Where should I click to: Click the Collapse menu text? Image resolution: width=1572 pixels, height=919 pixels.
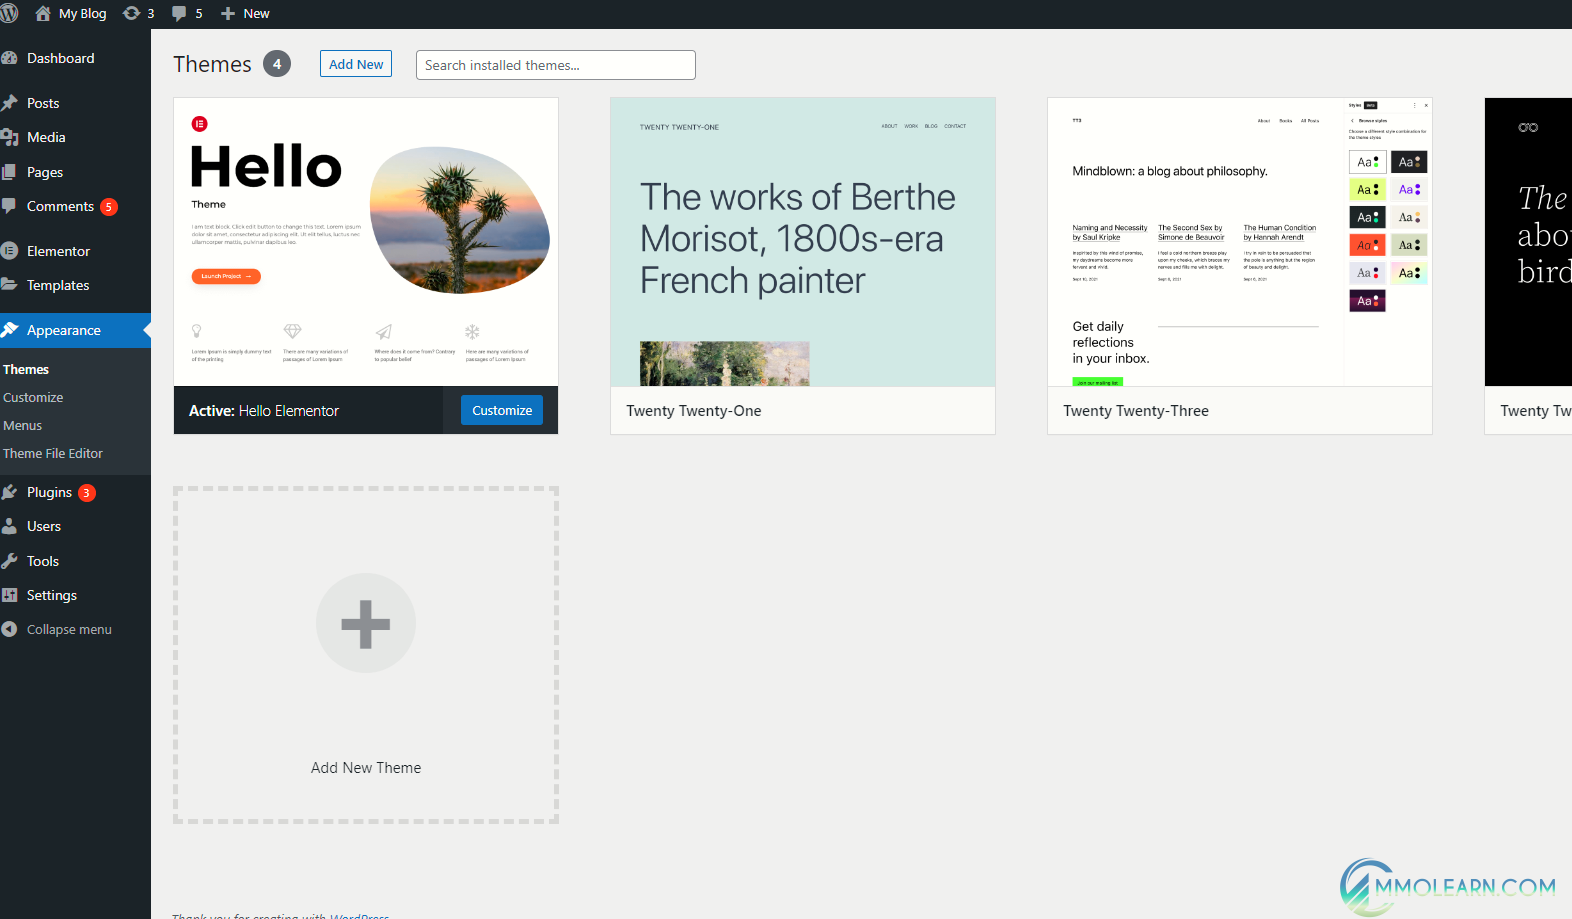pyautogui.click(x=69, y=629)
